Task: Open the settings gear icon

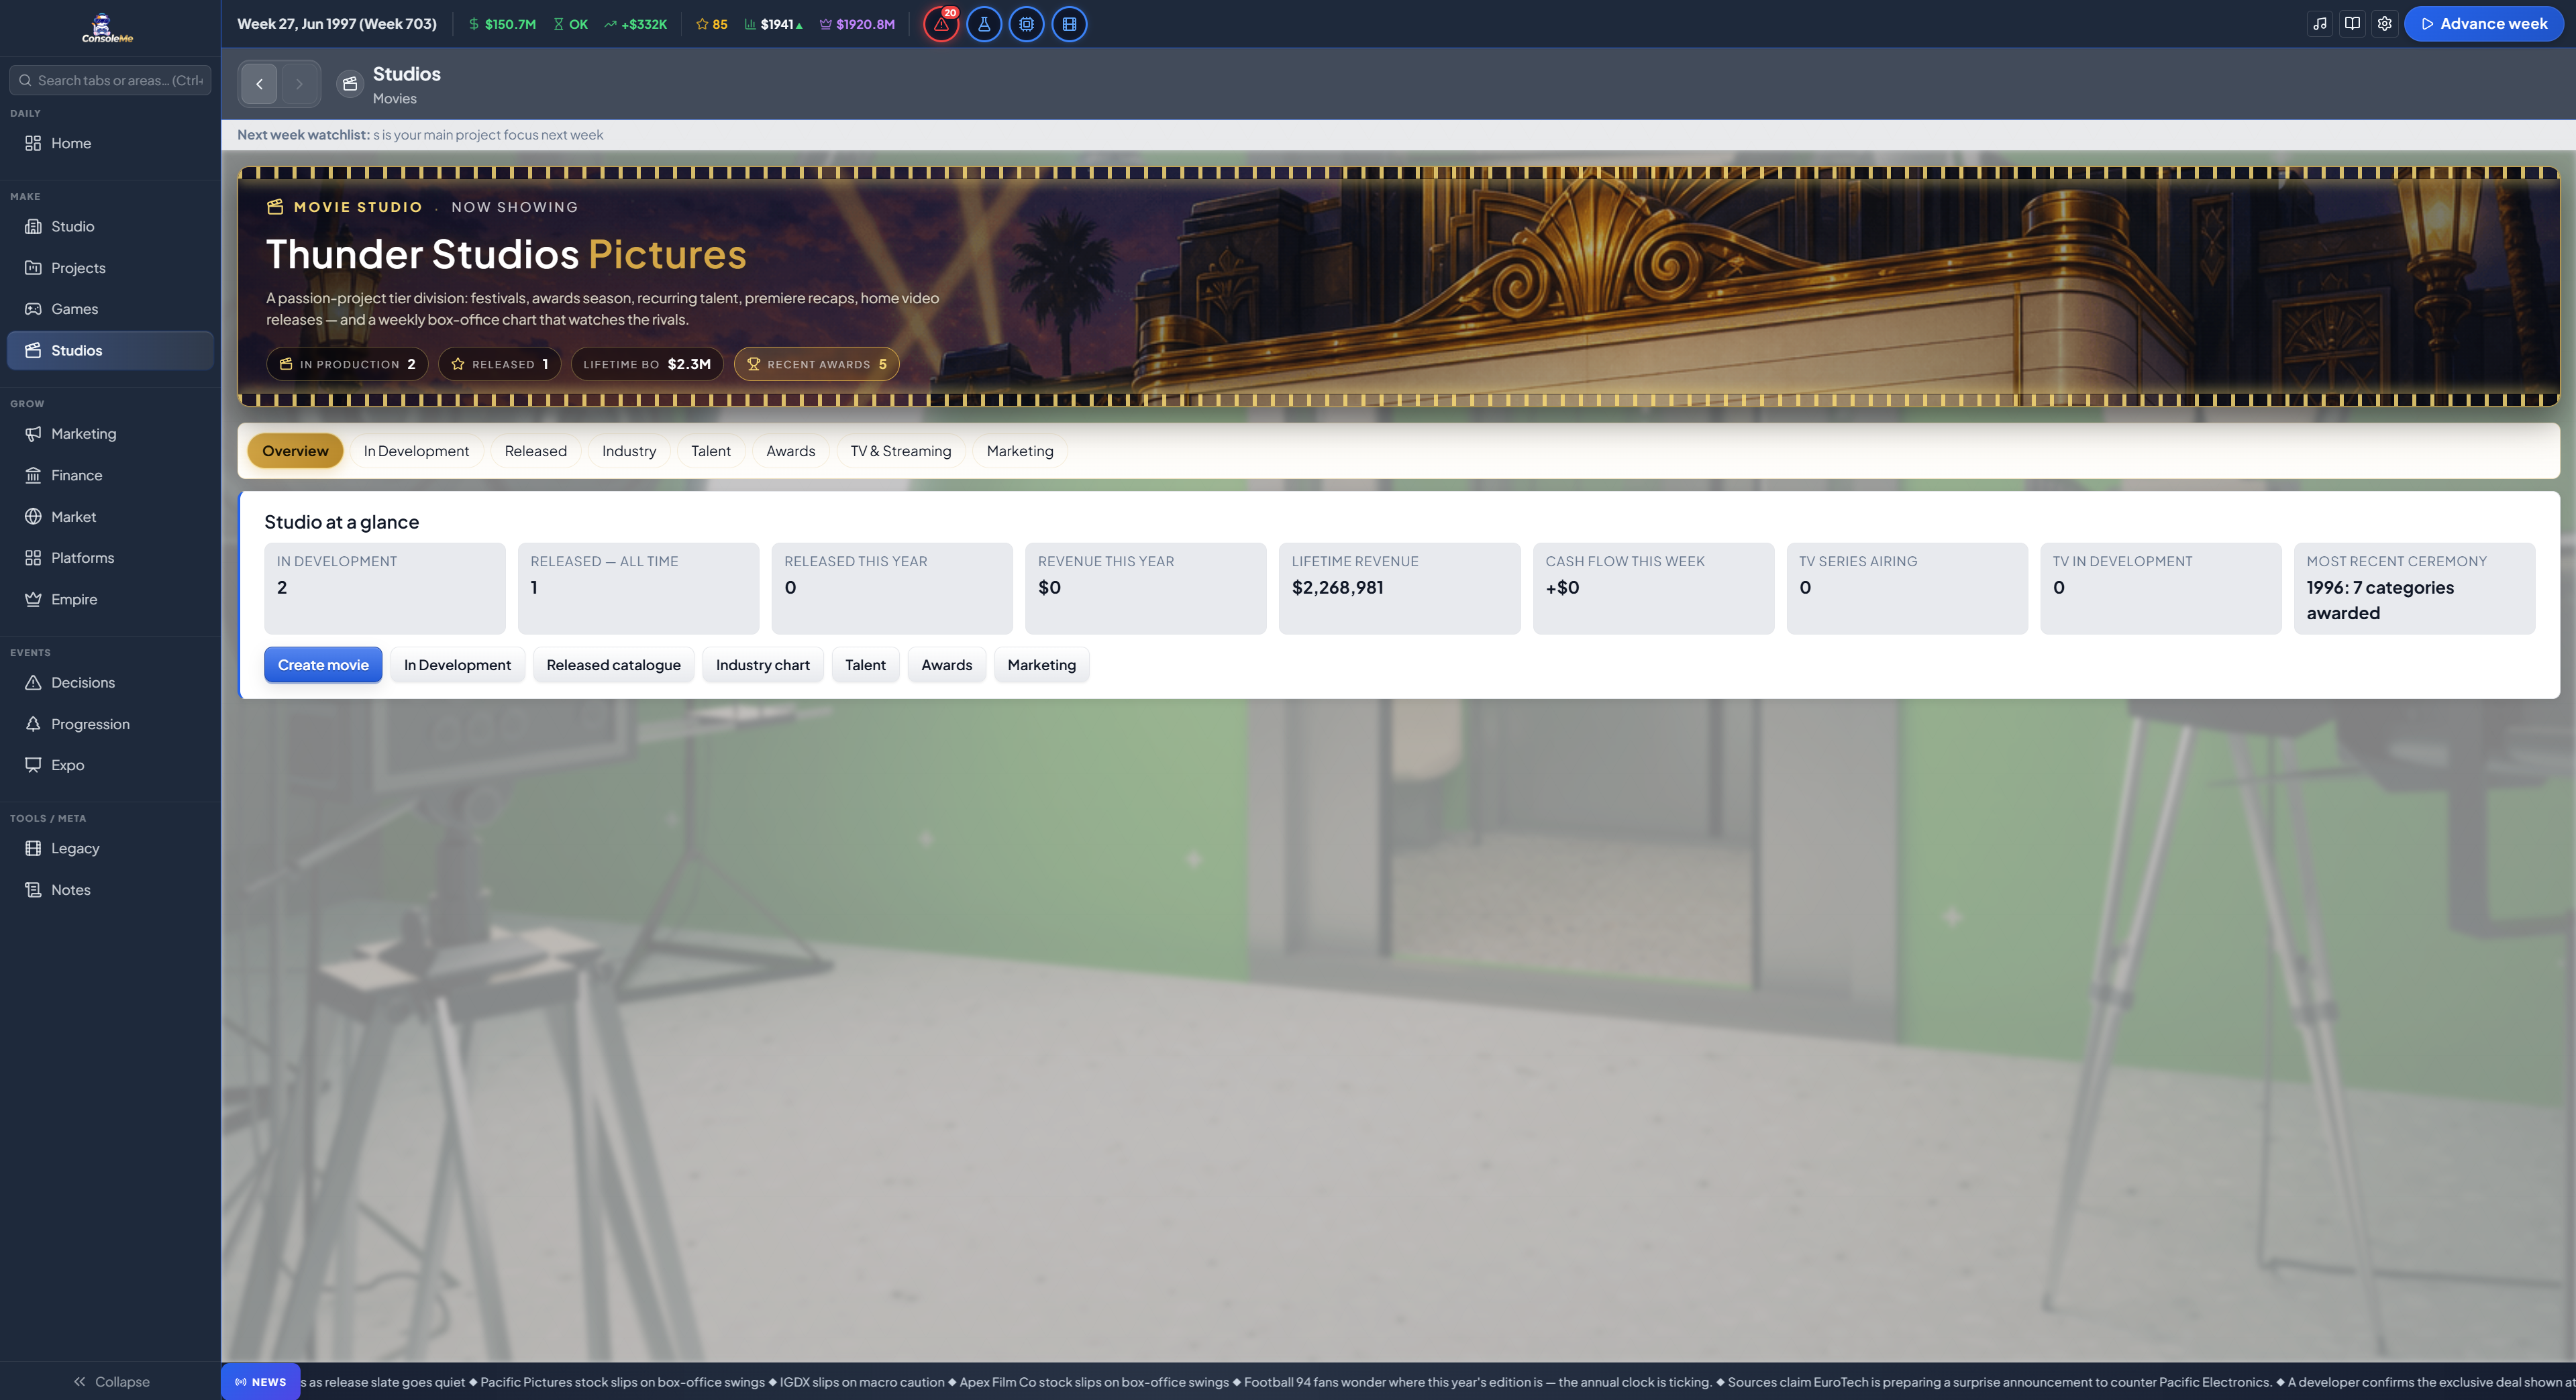Action: 2385,24
